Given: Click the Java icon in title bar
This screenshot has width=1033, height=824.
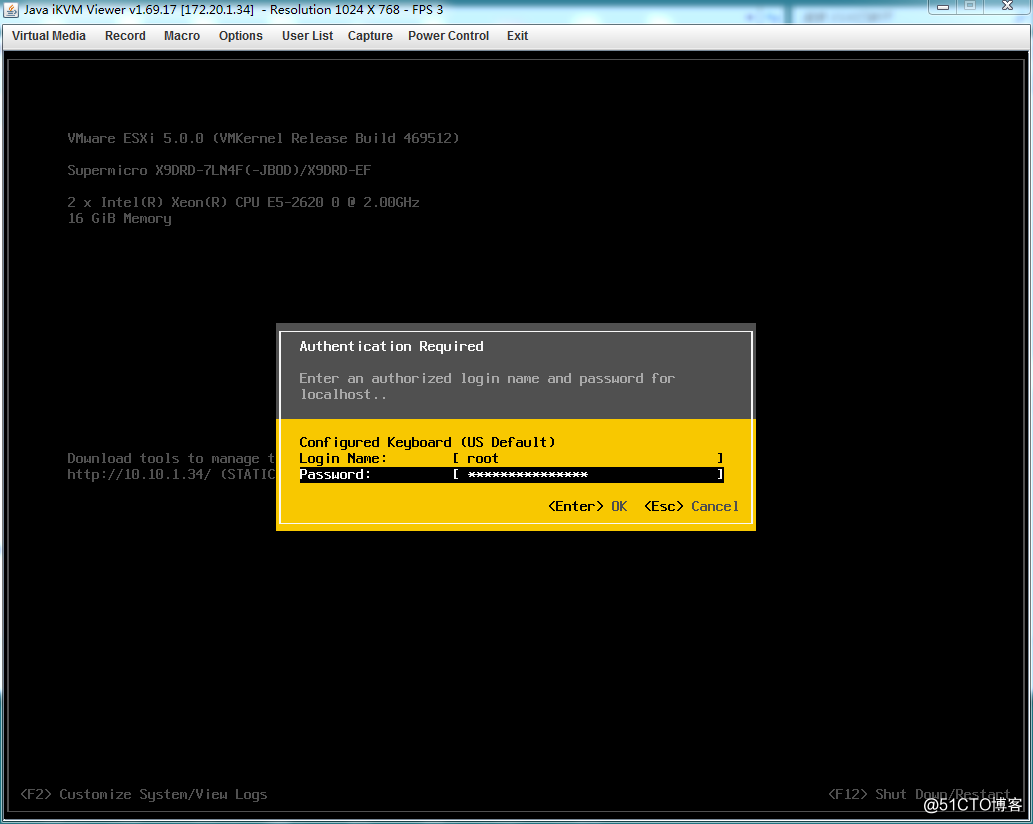Looking at the screenshot, I should point(11,10).
